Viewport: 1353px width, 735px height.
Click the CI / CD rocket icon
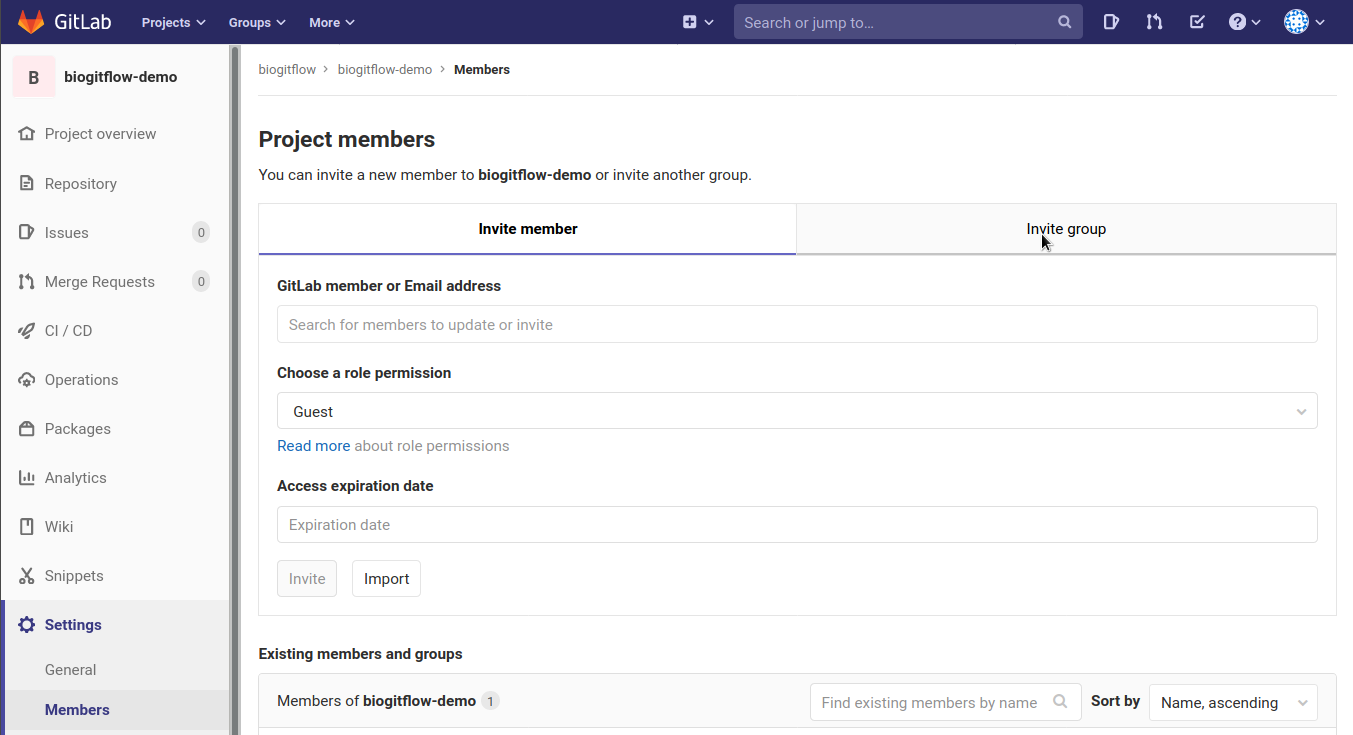pos(27,331)
